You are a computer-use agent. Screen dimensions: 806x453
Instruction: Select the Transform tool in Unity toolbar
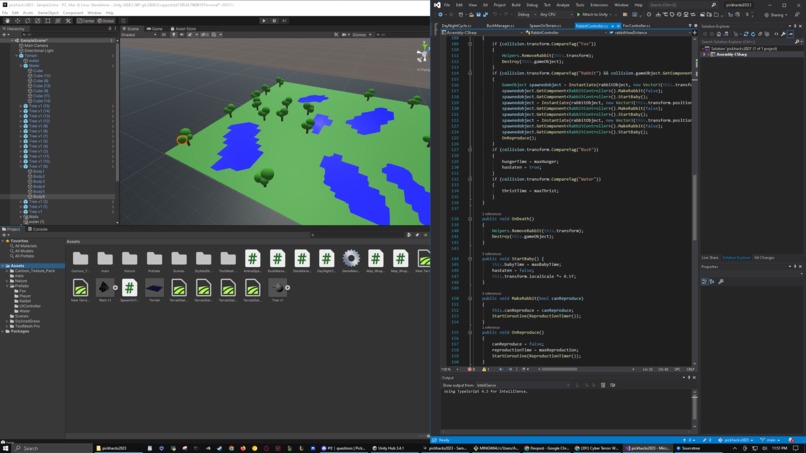coord(58,21)
